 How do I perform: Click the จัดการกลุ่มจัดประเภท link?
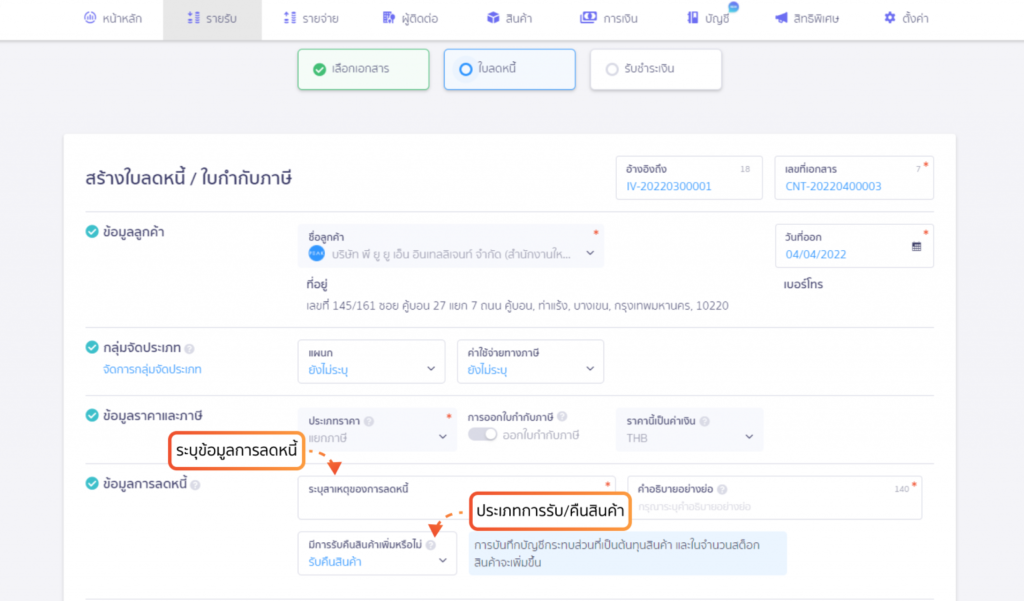[x=152, y=369]
